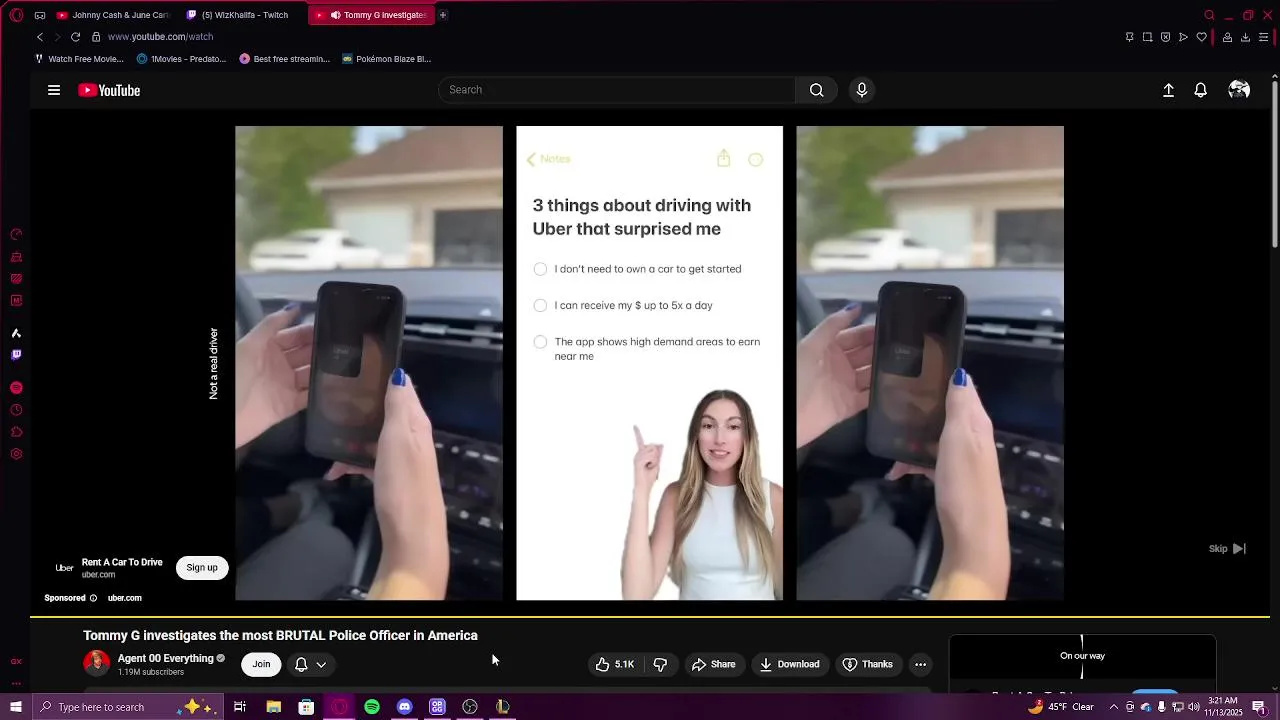Open the Sponsored info icon
The image size is (1280, 720).
[93, 598]
